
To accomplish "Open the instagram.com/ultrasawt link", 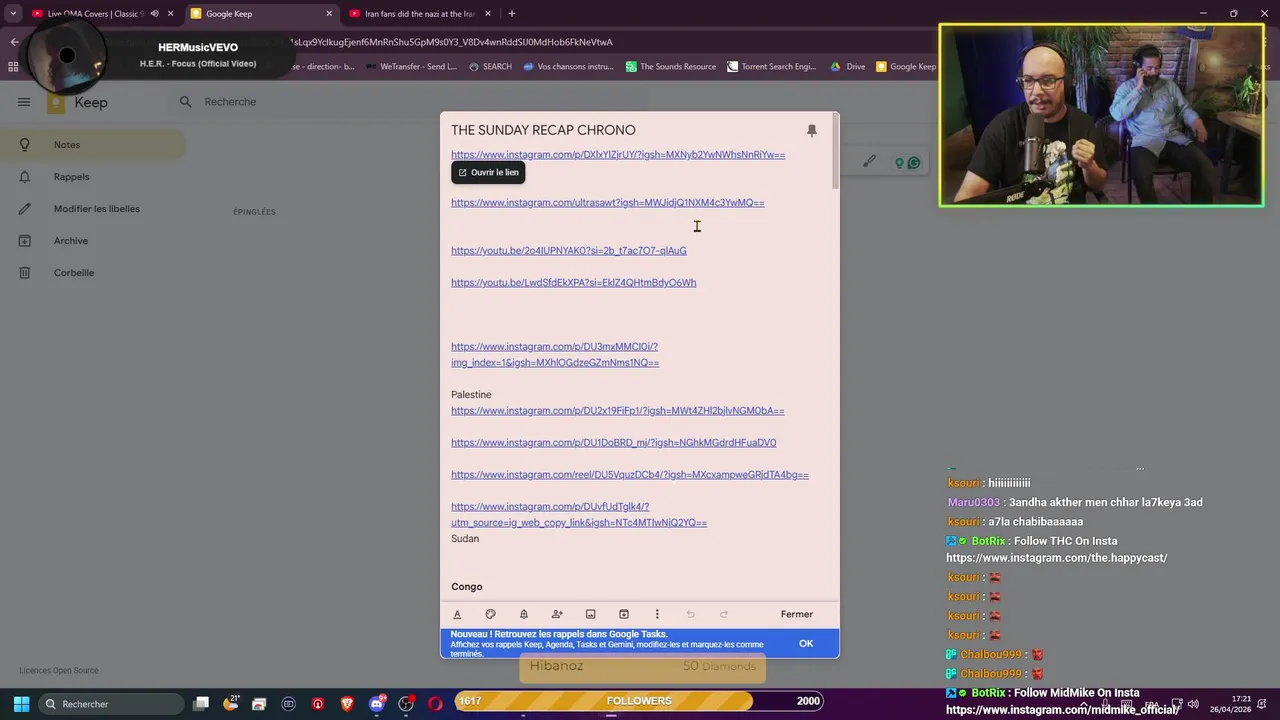I will 607,203.
